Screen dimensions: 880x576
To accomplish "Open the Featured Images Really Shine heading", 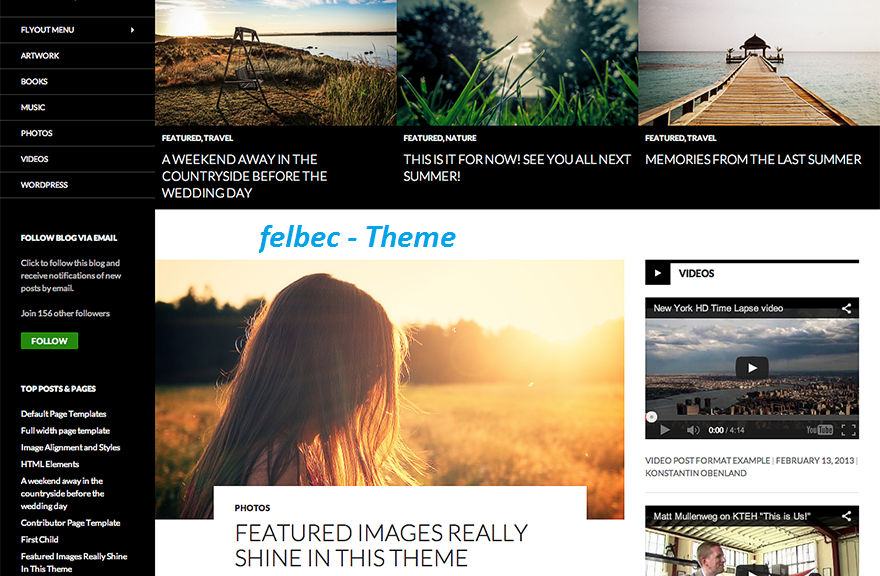I will pos(381,545).
